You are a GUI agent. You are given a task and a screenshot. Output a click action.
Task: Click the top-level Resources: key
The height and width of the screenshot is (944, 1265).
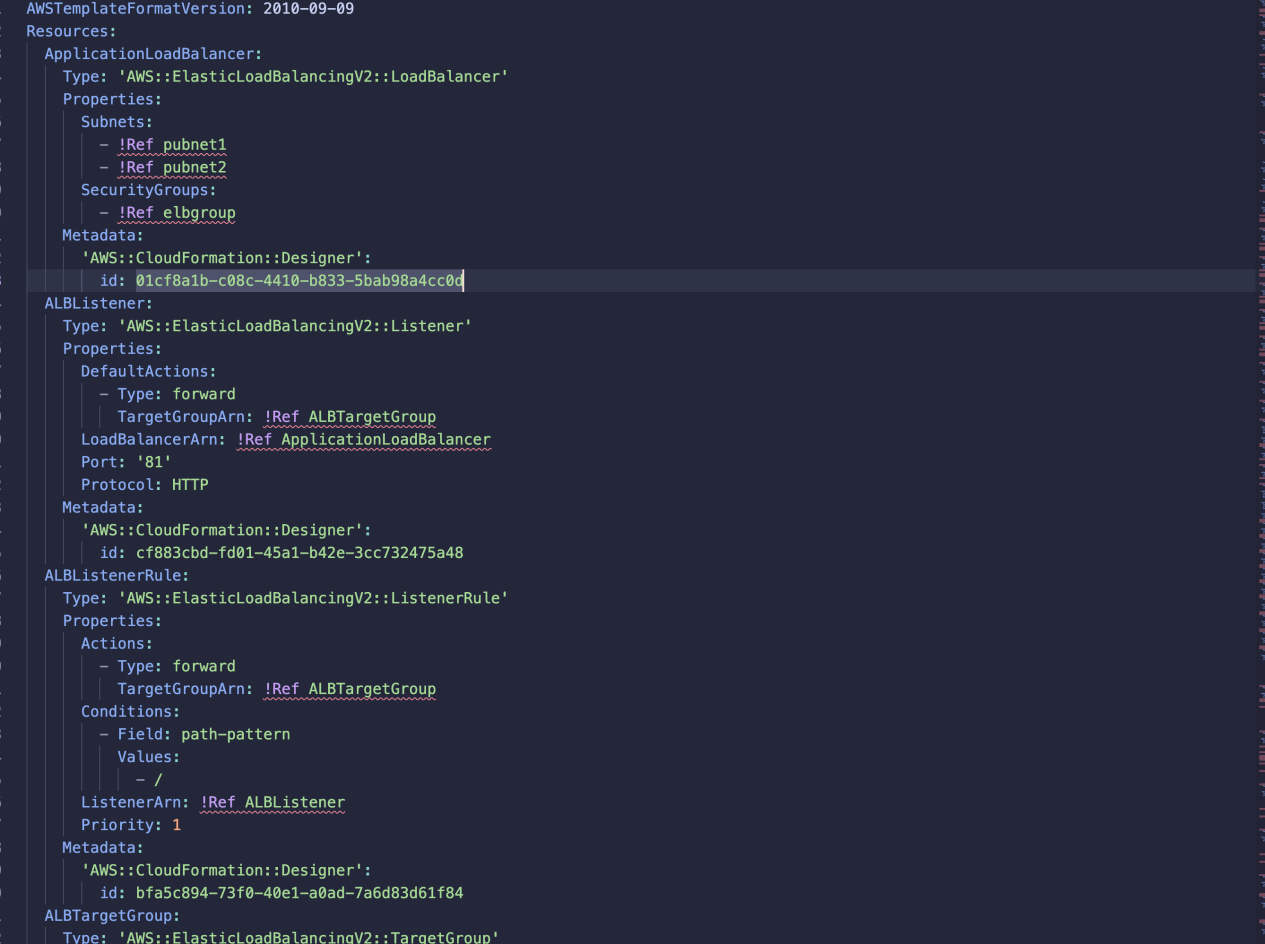tap(71, 31)
